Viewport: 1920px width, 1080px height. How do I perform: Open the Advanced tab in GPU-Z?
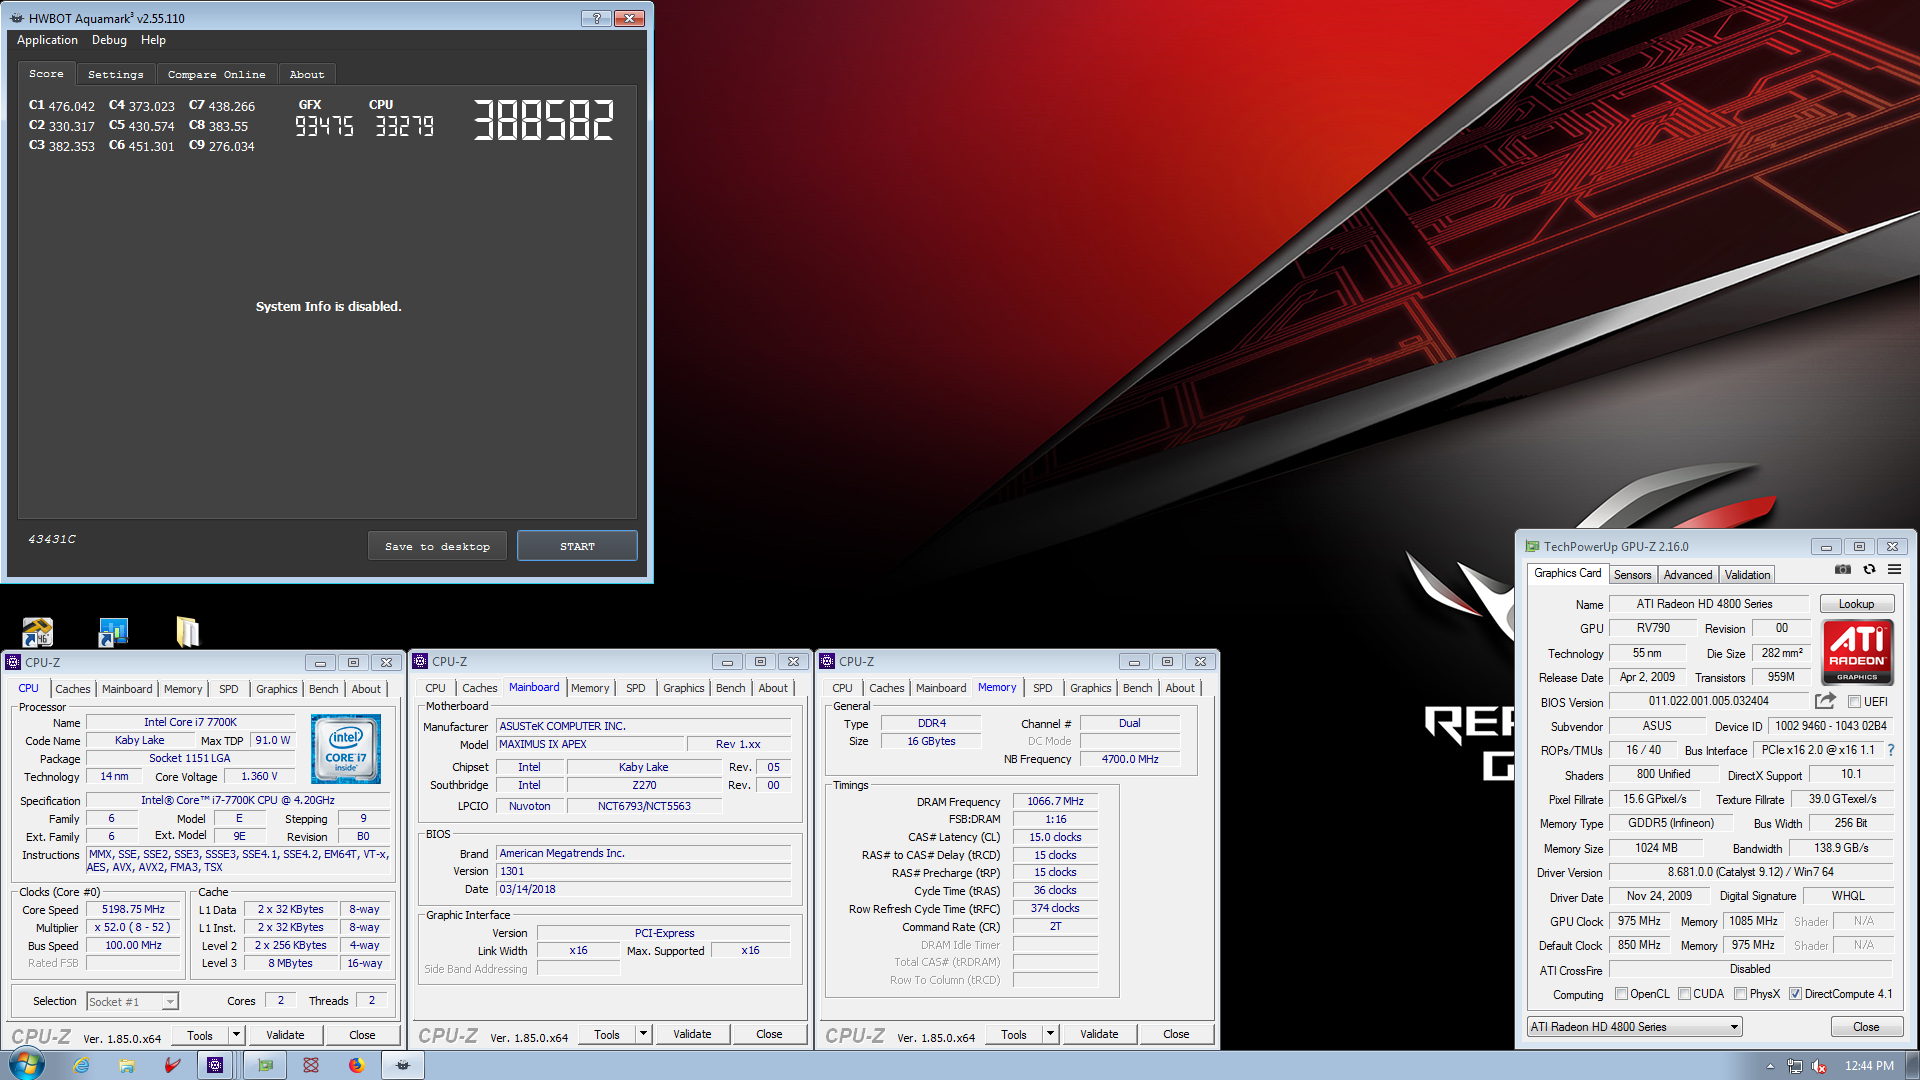pos(1688,575)
